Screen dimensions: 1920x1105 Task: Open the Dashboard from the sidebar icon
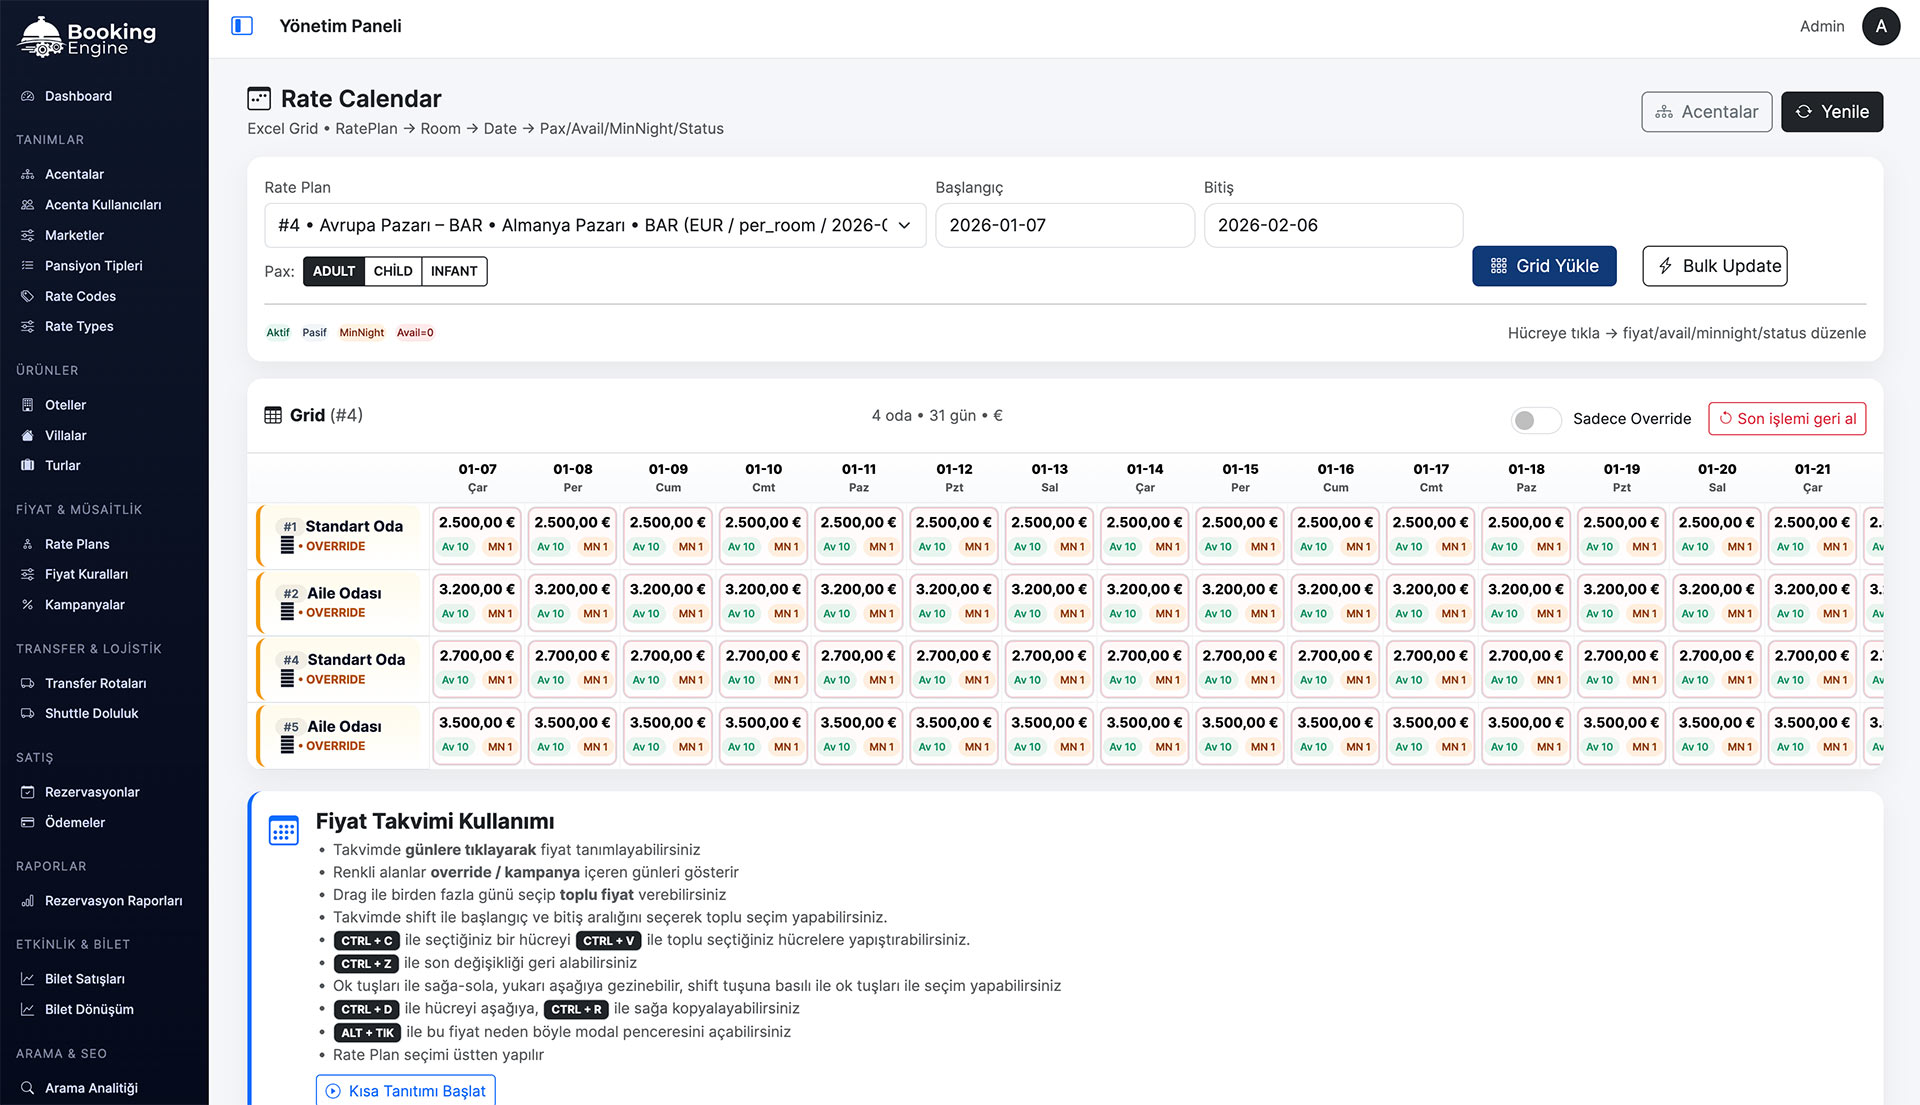26,96
